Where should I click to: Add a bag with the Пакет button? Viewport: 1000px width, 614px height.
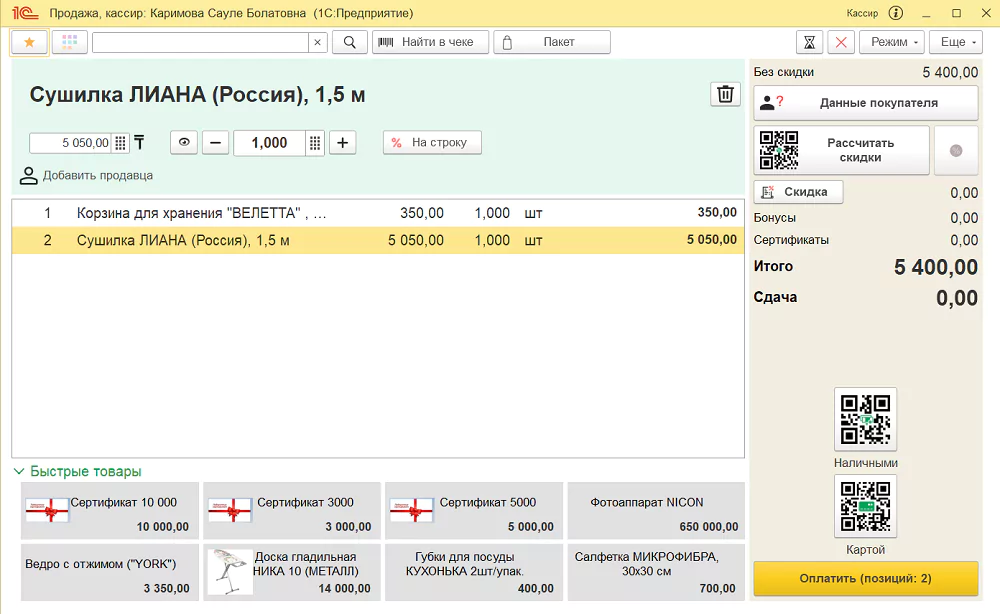pyautogui.click(x=552, y=42)
